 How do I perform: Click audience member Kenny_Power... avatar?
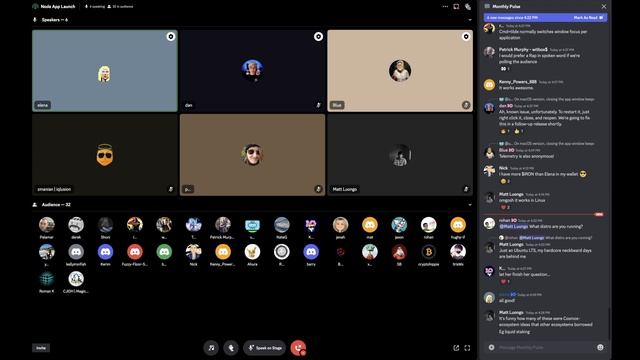(223, 252)
